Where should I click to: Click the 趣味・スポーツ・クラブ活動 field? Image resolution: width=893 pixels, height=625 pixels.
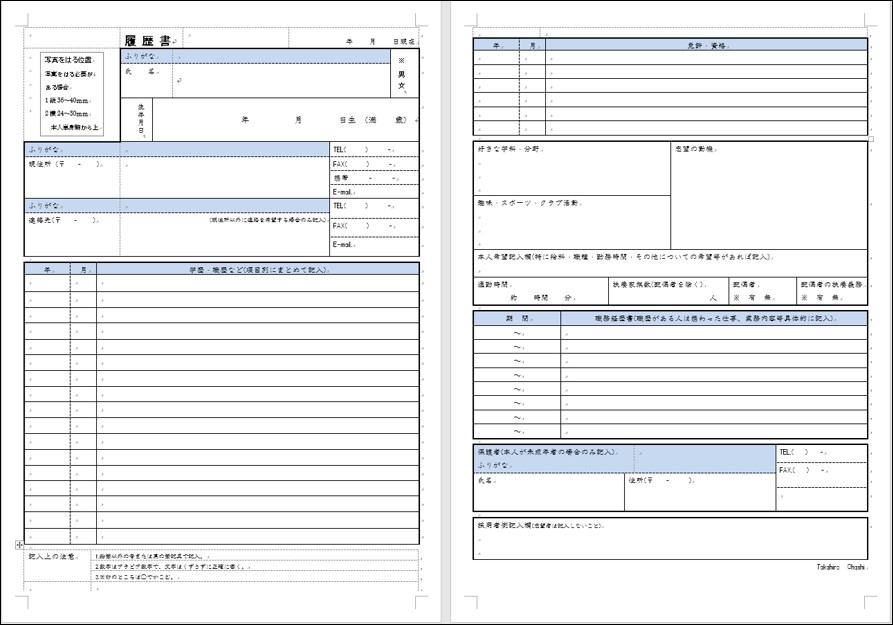click(571, 222)
